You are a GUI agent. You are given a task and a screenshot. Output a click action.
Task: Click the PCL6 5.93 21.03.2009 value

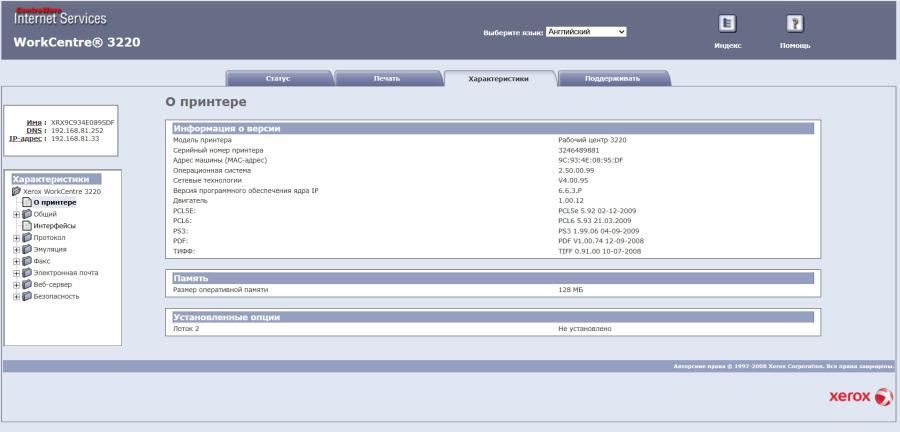[595, 221]
